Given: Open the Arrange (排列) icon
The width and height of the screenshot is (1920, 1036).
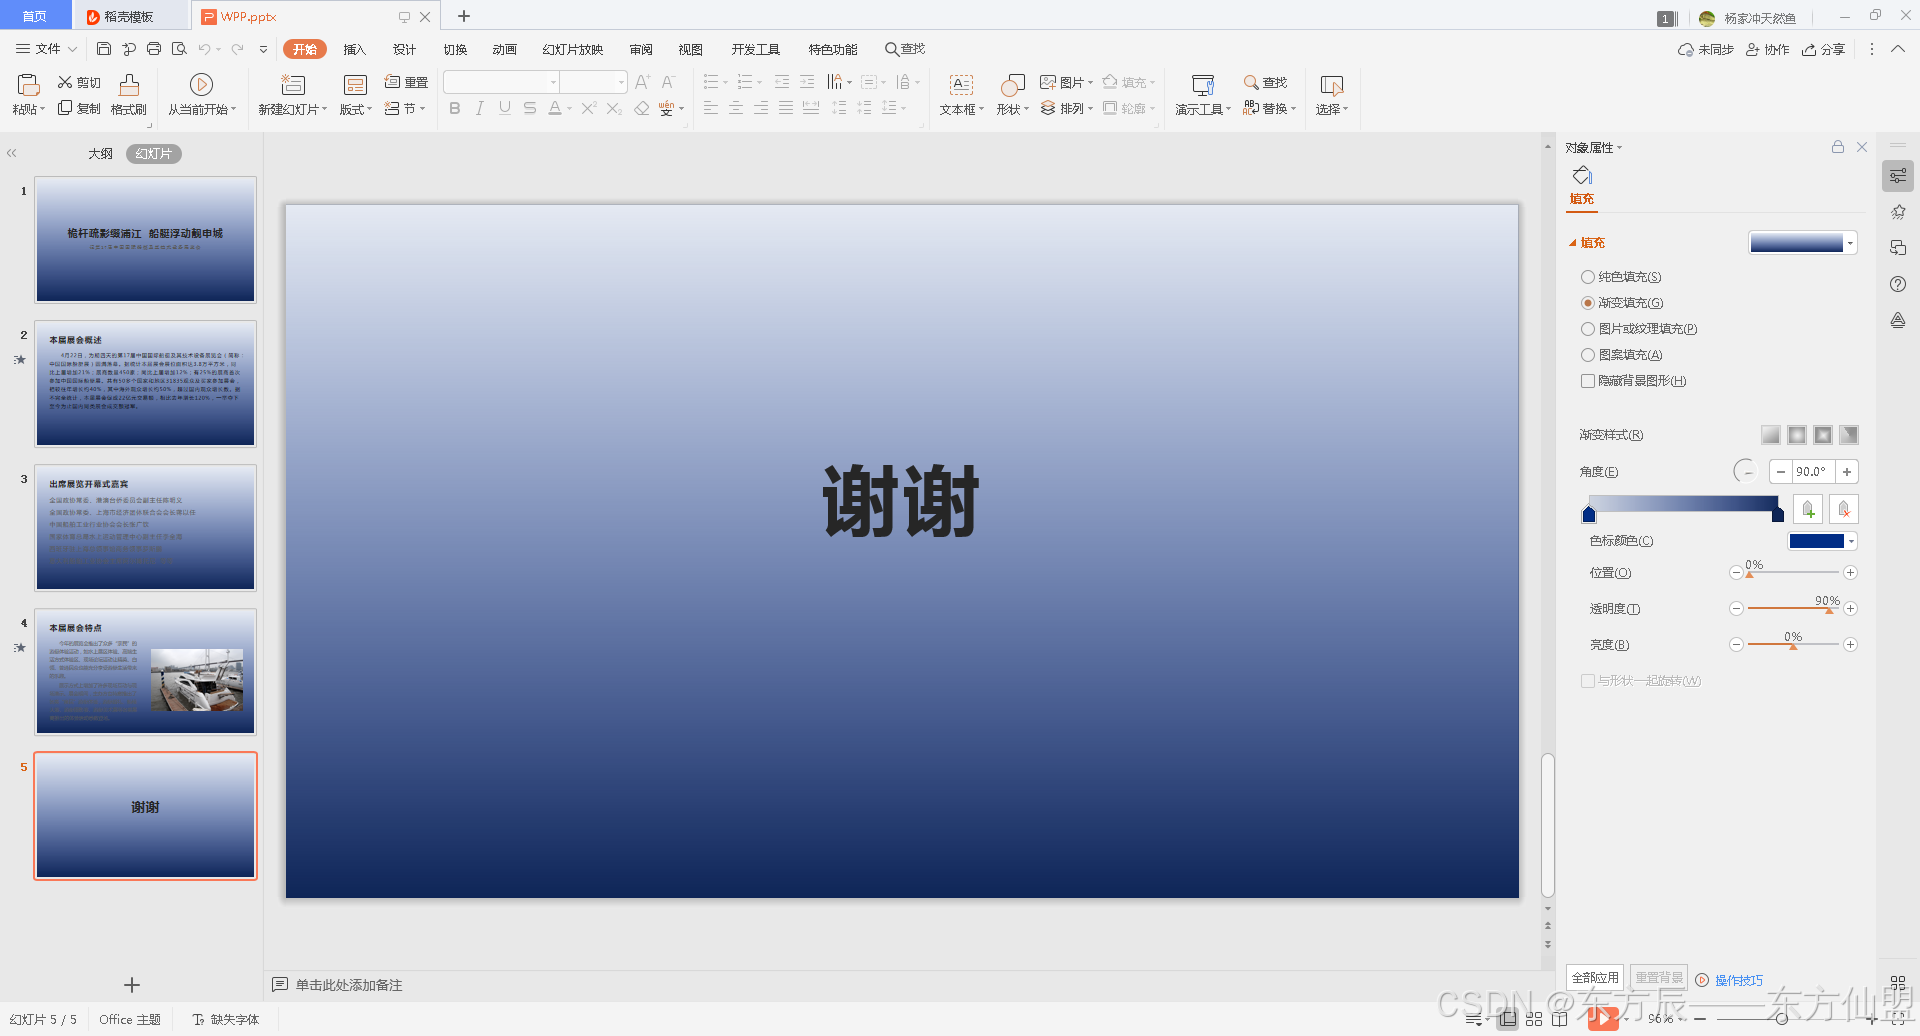Looking at the screenshot, I should pyautogui.click(x=1048, y=108).
